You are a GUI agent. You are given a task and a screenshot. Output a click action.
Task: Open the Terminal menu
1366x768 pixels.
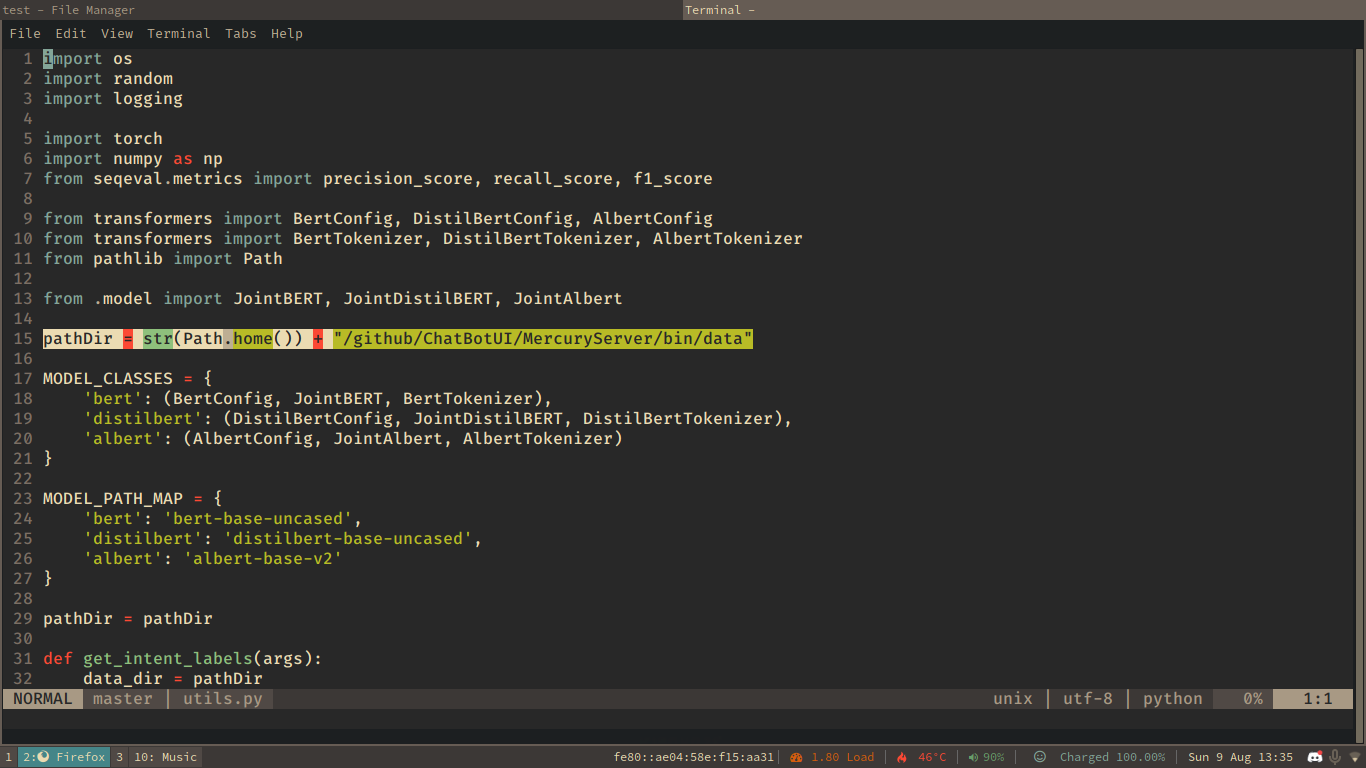point(178,34)
